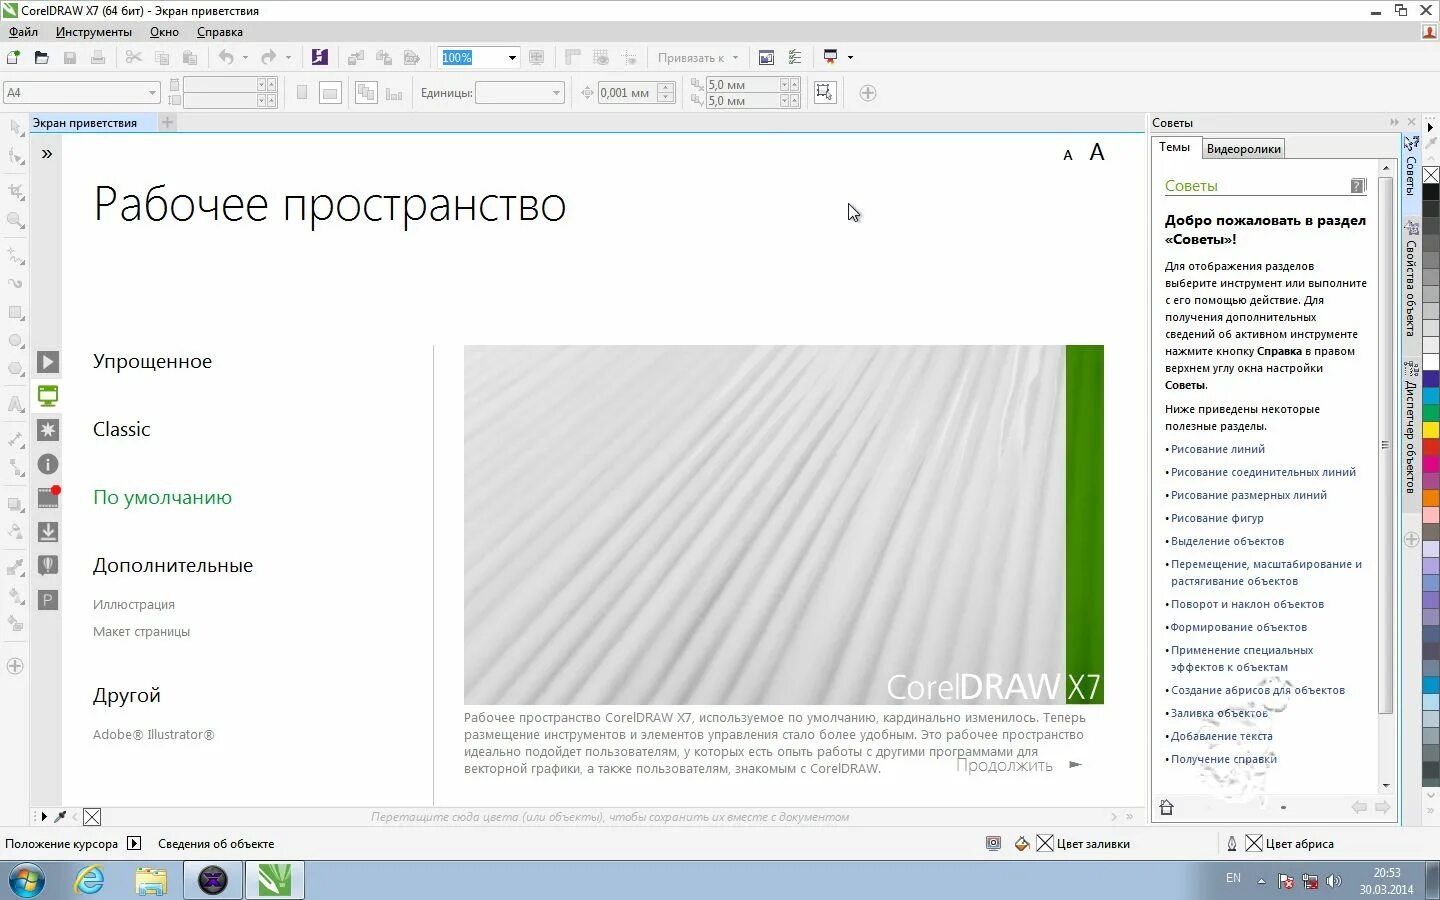Open the Привязать к dropdown
Viewport: 1440px width, 900px height.
(698, 58)
